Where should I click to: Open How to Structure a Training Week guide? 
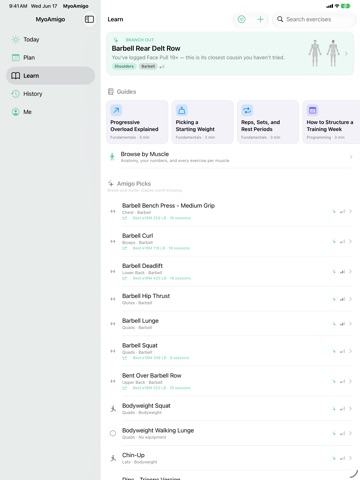pyautogui.click(x=331, y=122)
